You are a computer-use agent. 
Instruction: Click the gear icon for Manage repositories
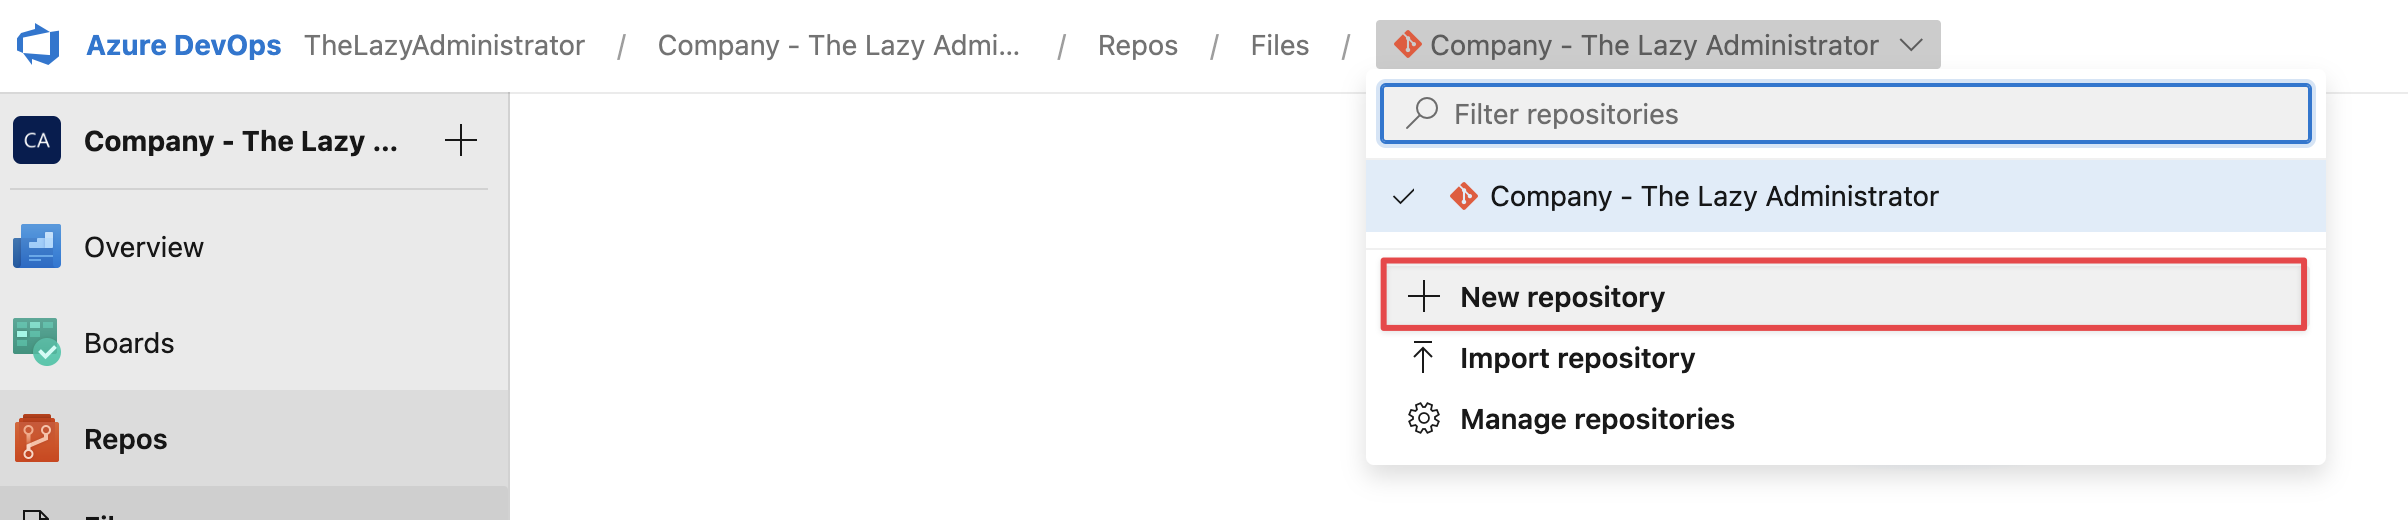point(1423,418)
